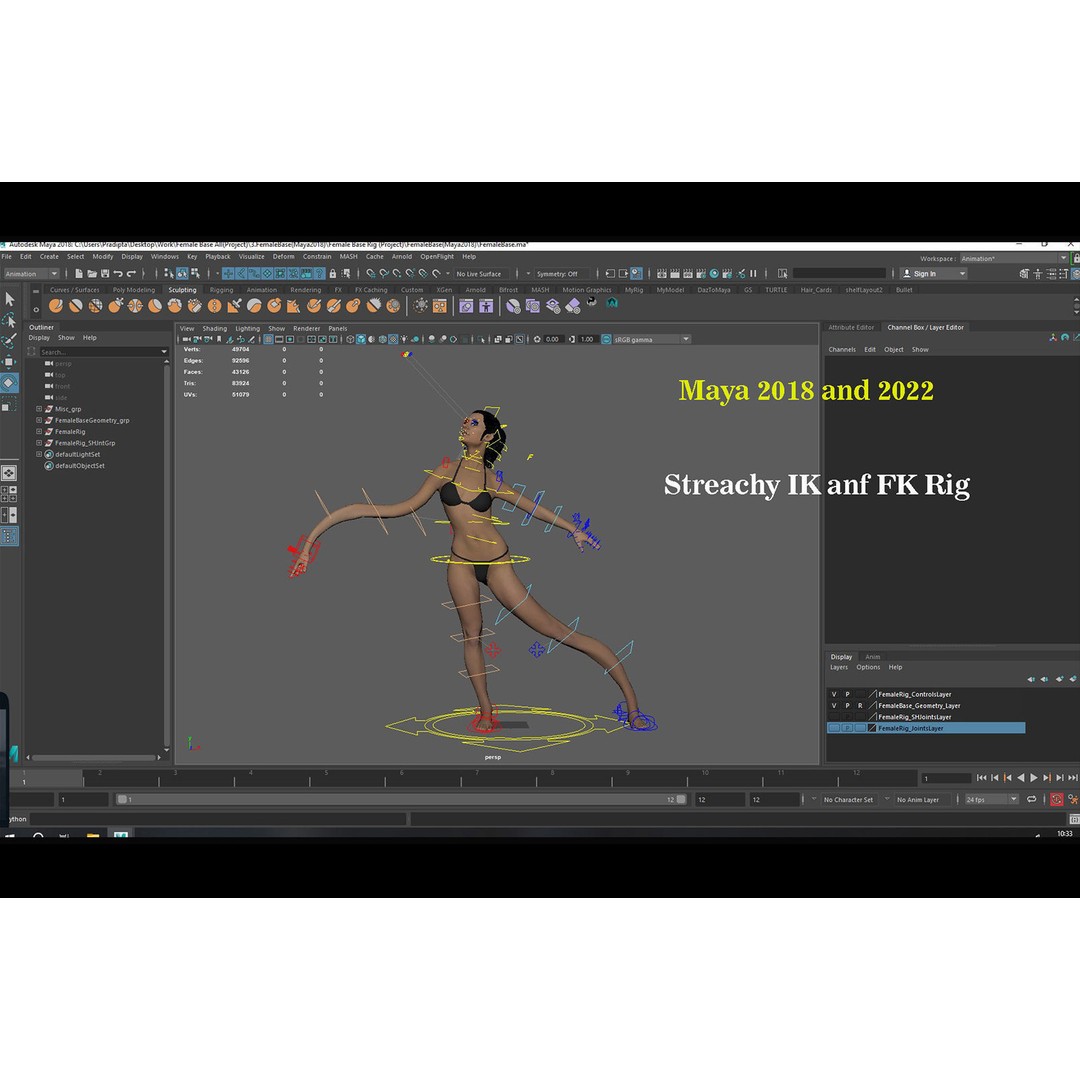
Task: Toggle visibility box of FemaleRig_SHJointsLayer
Action: click(x=834, y=717)
